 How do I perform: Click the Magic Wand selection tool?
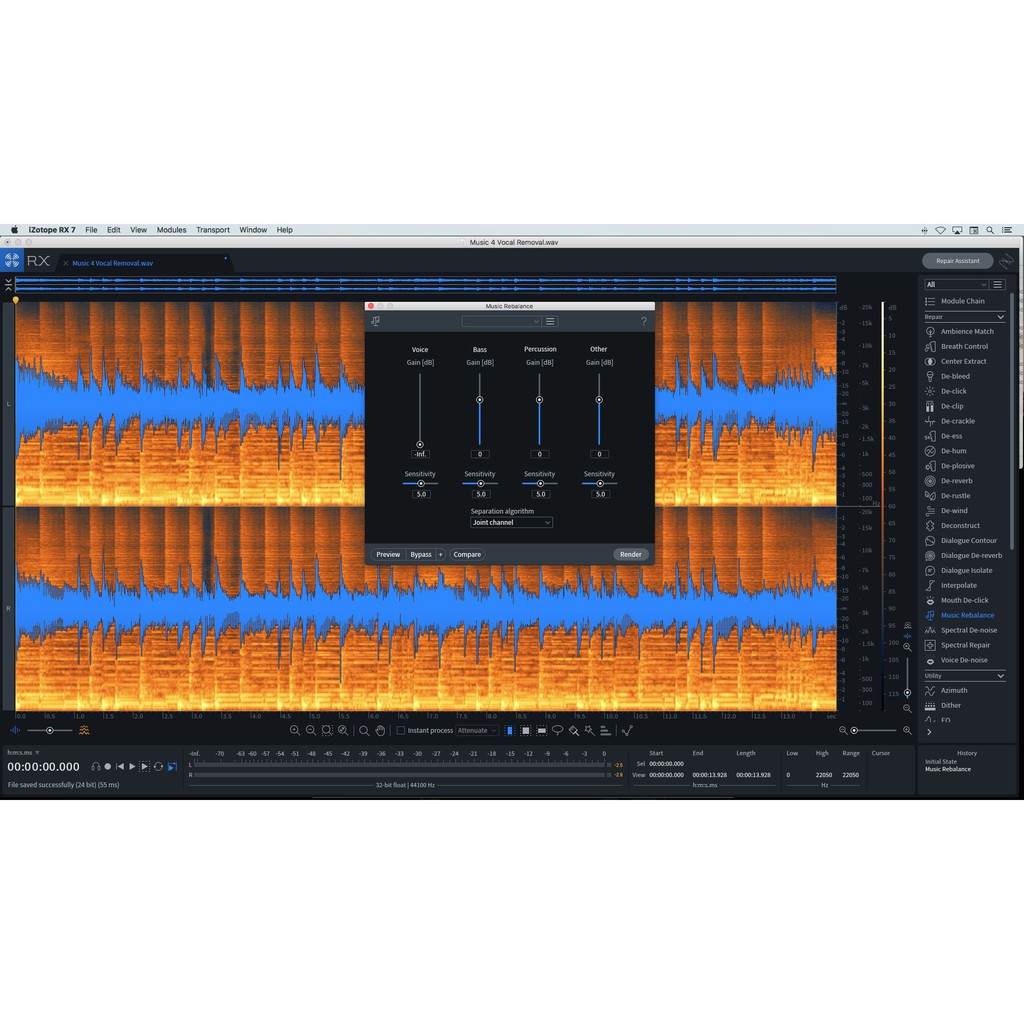(587, 730)
